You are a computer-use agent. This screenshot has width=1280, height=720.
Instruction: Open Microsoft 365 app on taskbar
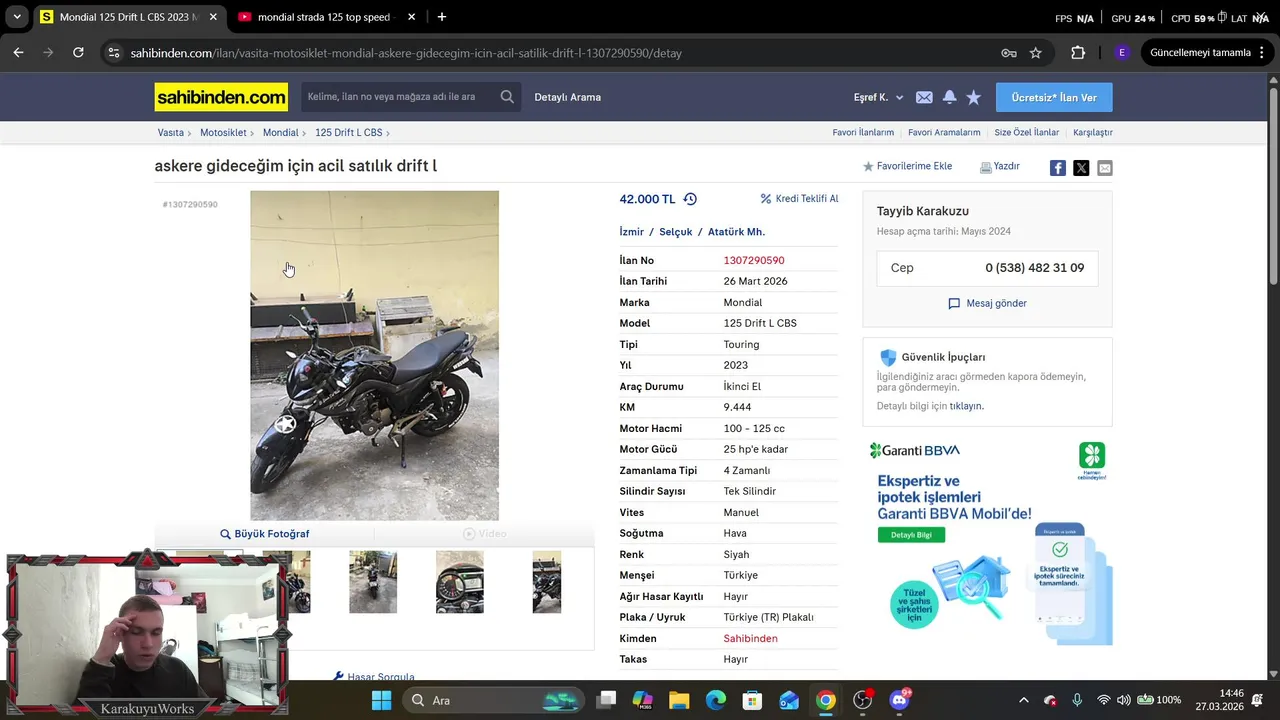pyautogui.click(x=642, y=700)
